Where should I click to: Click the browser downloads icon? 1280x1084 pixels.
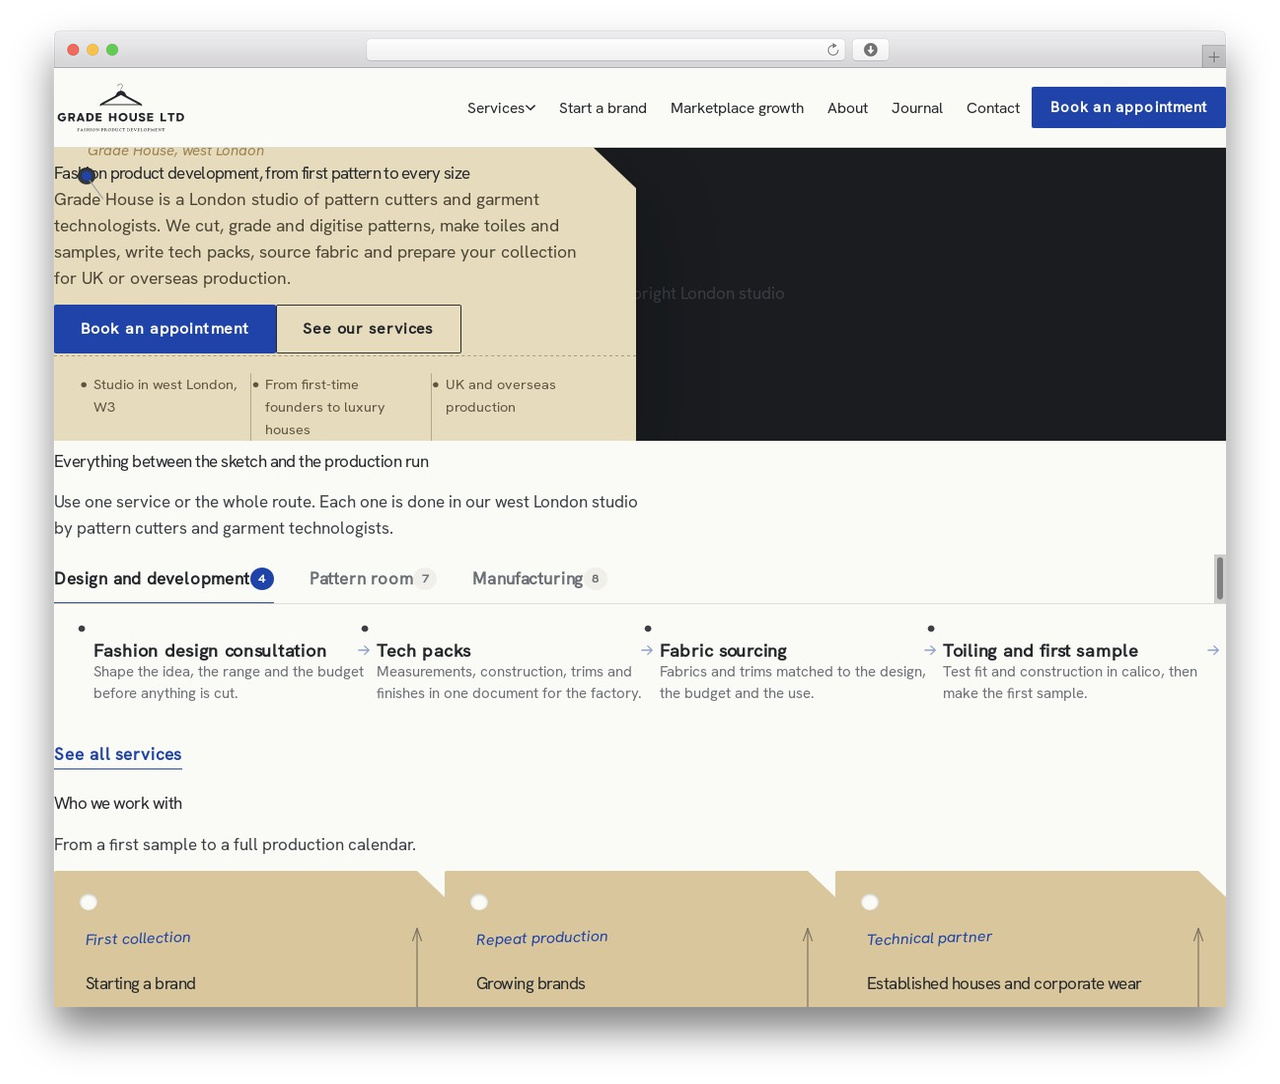[870, 50]
